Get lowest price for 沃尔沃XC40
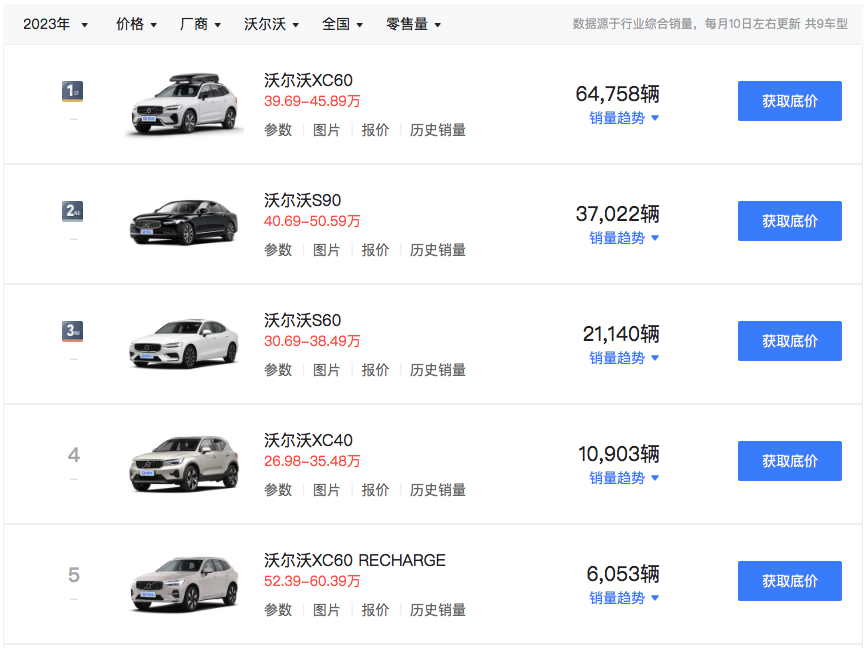Viewport: 866px width, 648px height. (789, 461)
